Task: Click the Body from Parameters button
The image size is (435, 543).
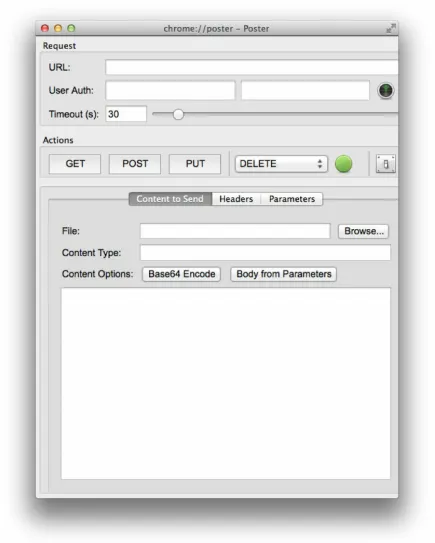Action: pyautogui.click(x=284, y=274)
